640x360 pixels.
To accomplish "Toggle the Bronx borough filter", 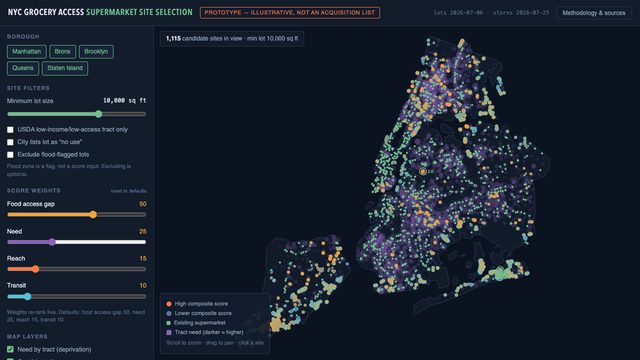I will click(x=62, y=52).
